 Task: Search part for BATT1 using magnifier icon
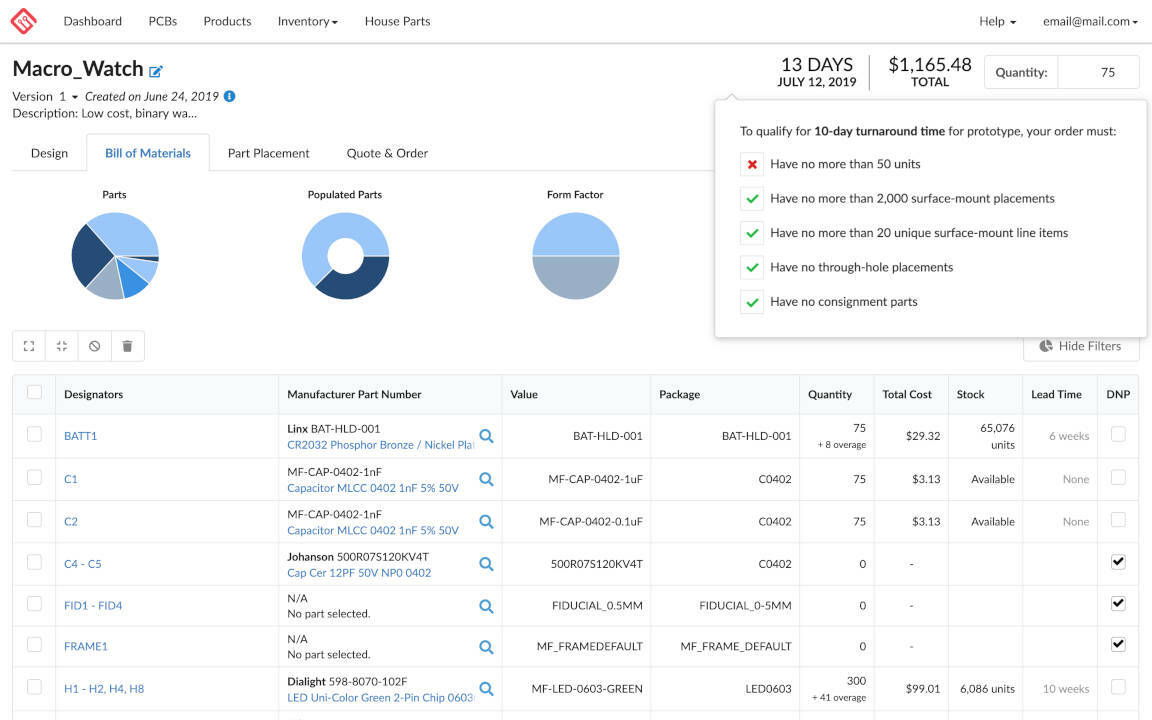(486, 436)
